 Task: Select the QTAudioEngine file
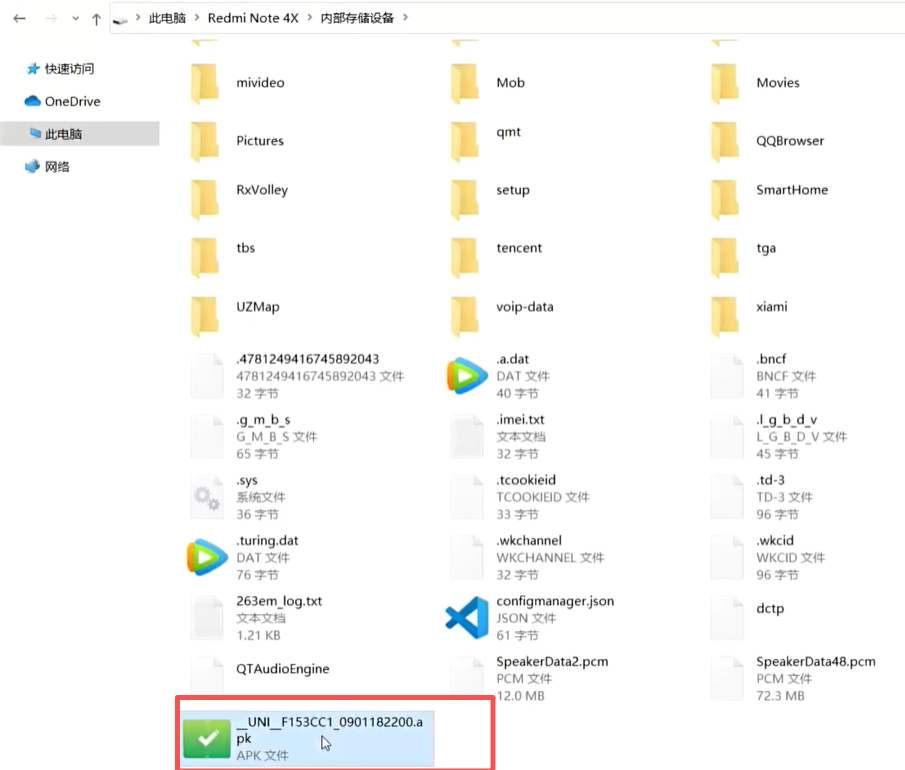coord(261,674)
